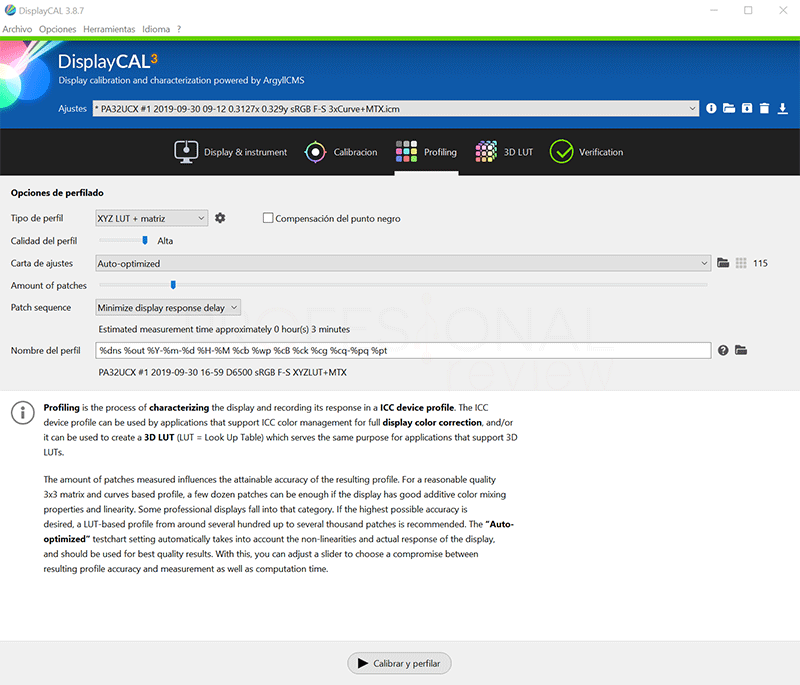Click the Nombre del perfil input field
This screenshot has height=685, width=800.
[403, 350]
